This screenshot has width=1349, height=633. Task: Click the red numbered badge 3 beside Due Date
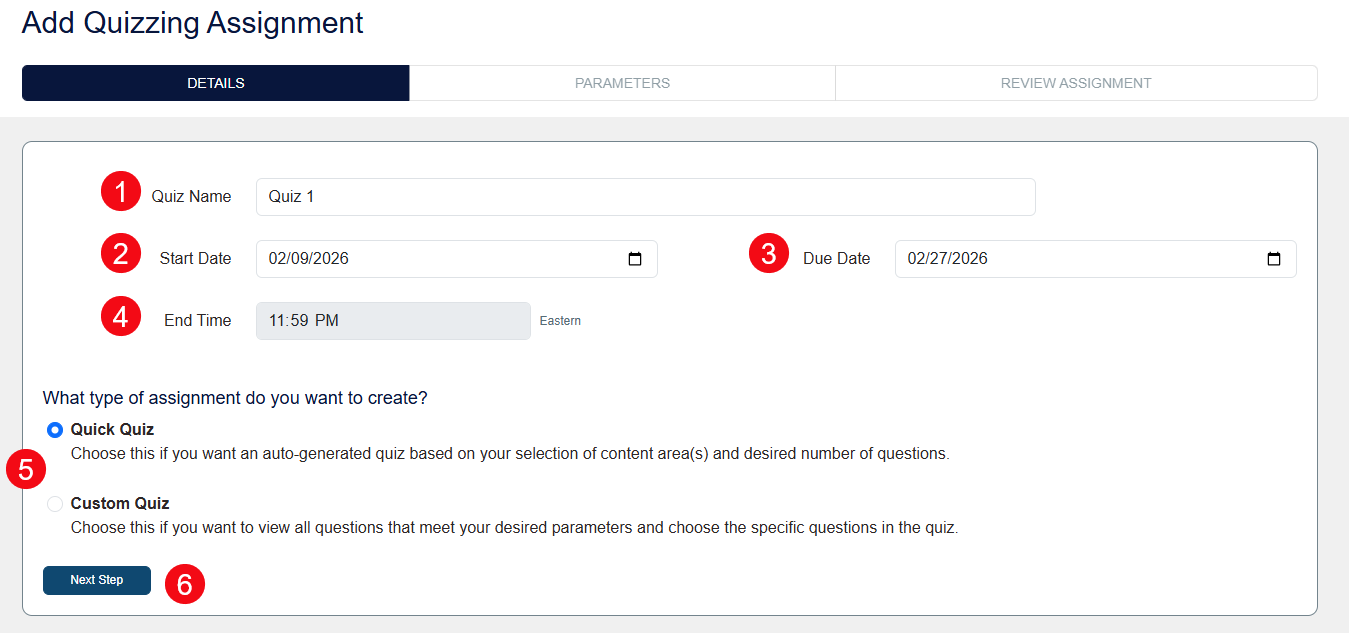click(768, 253)
